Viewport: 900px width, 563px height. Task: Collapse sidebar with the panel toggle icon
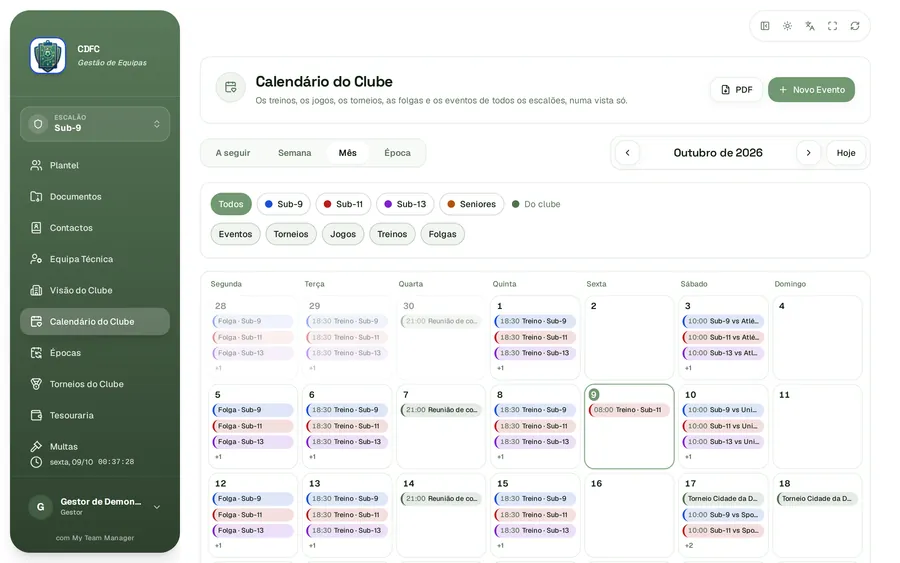tap(765, 26)
